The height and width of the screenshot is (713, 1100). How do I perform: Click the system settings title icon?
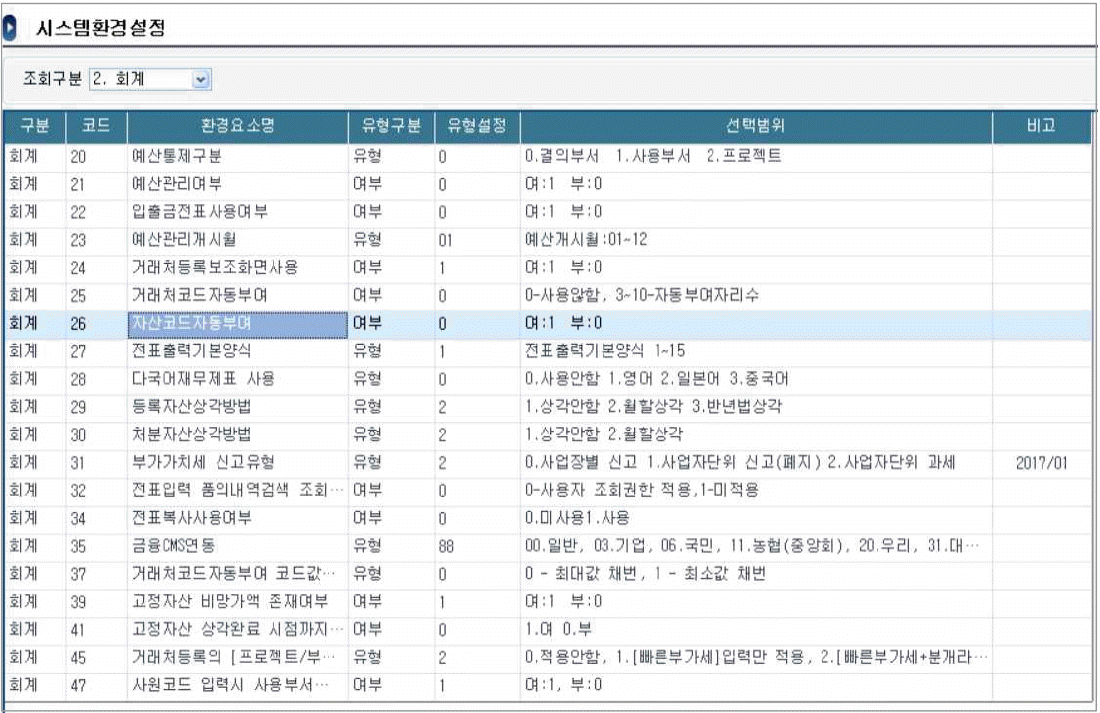point(10,28)
